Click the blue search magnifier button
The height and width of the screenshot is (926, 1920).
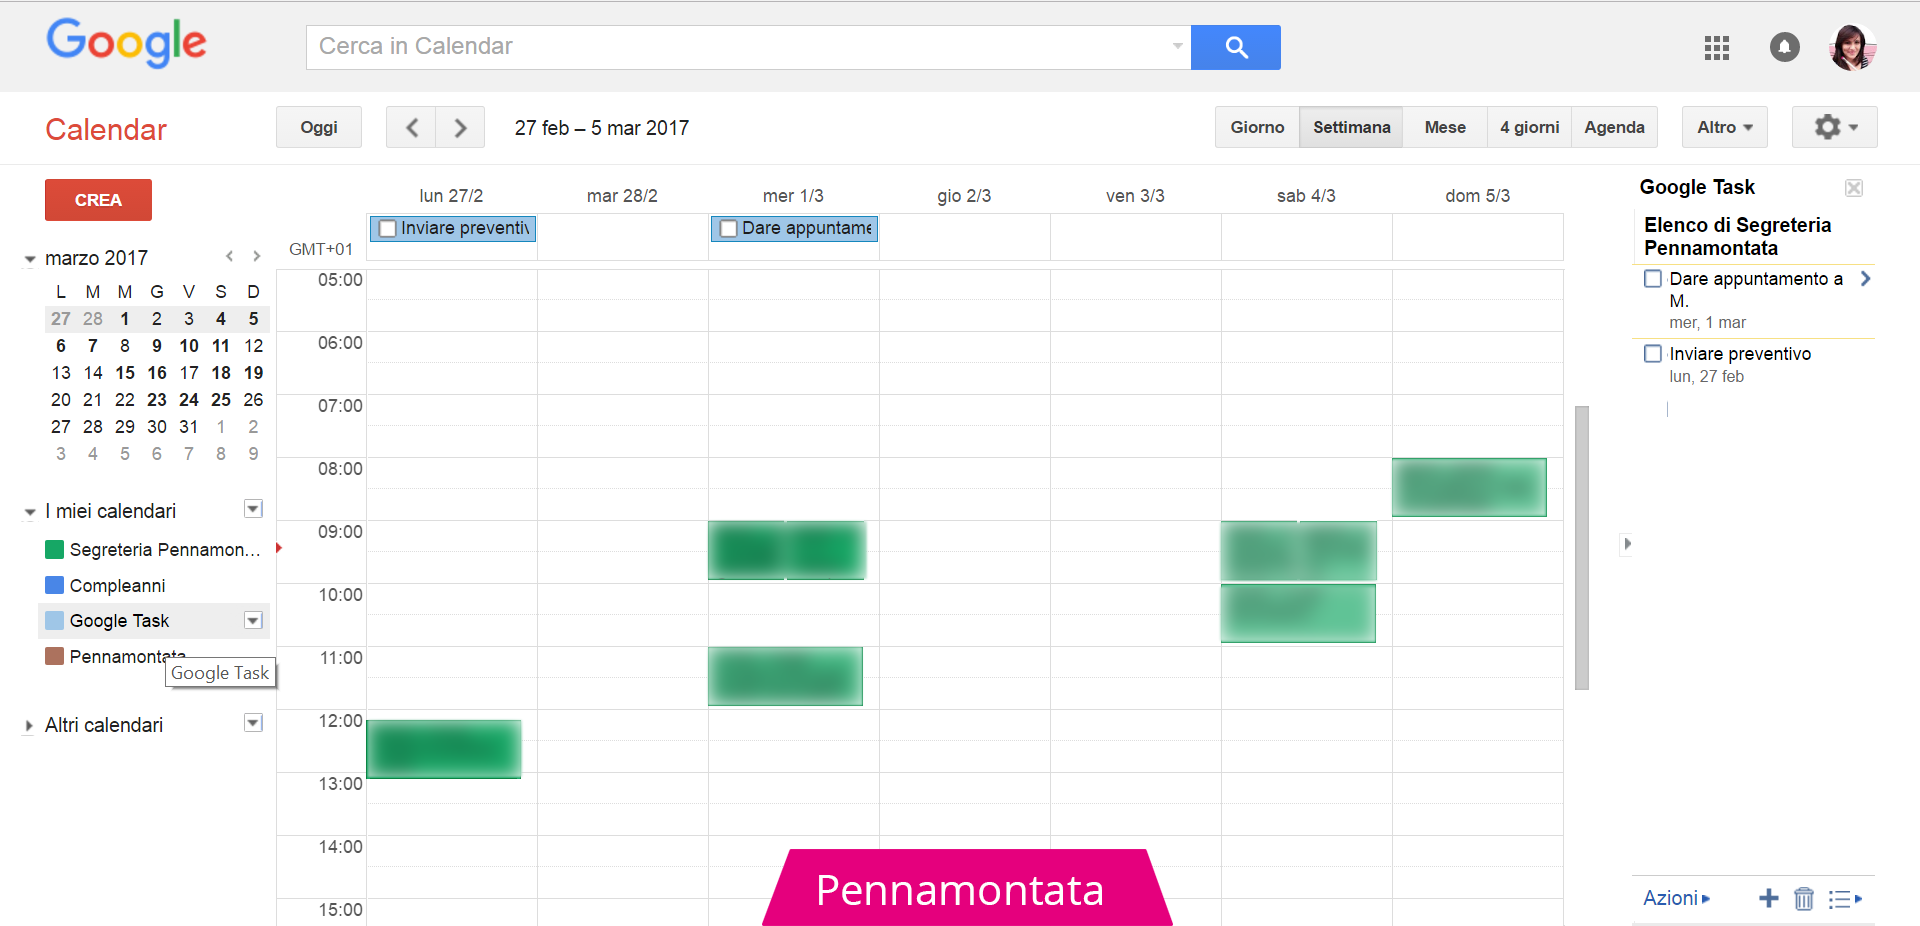click(x=1235, y=47)
